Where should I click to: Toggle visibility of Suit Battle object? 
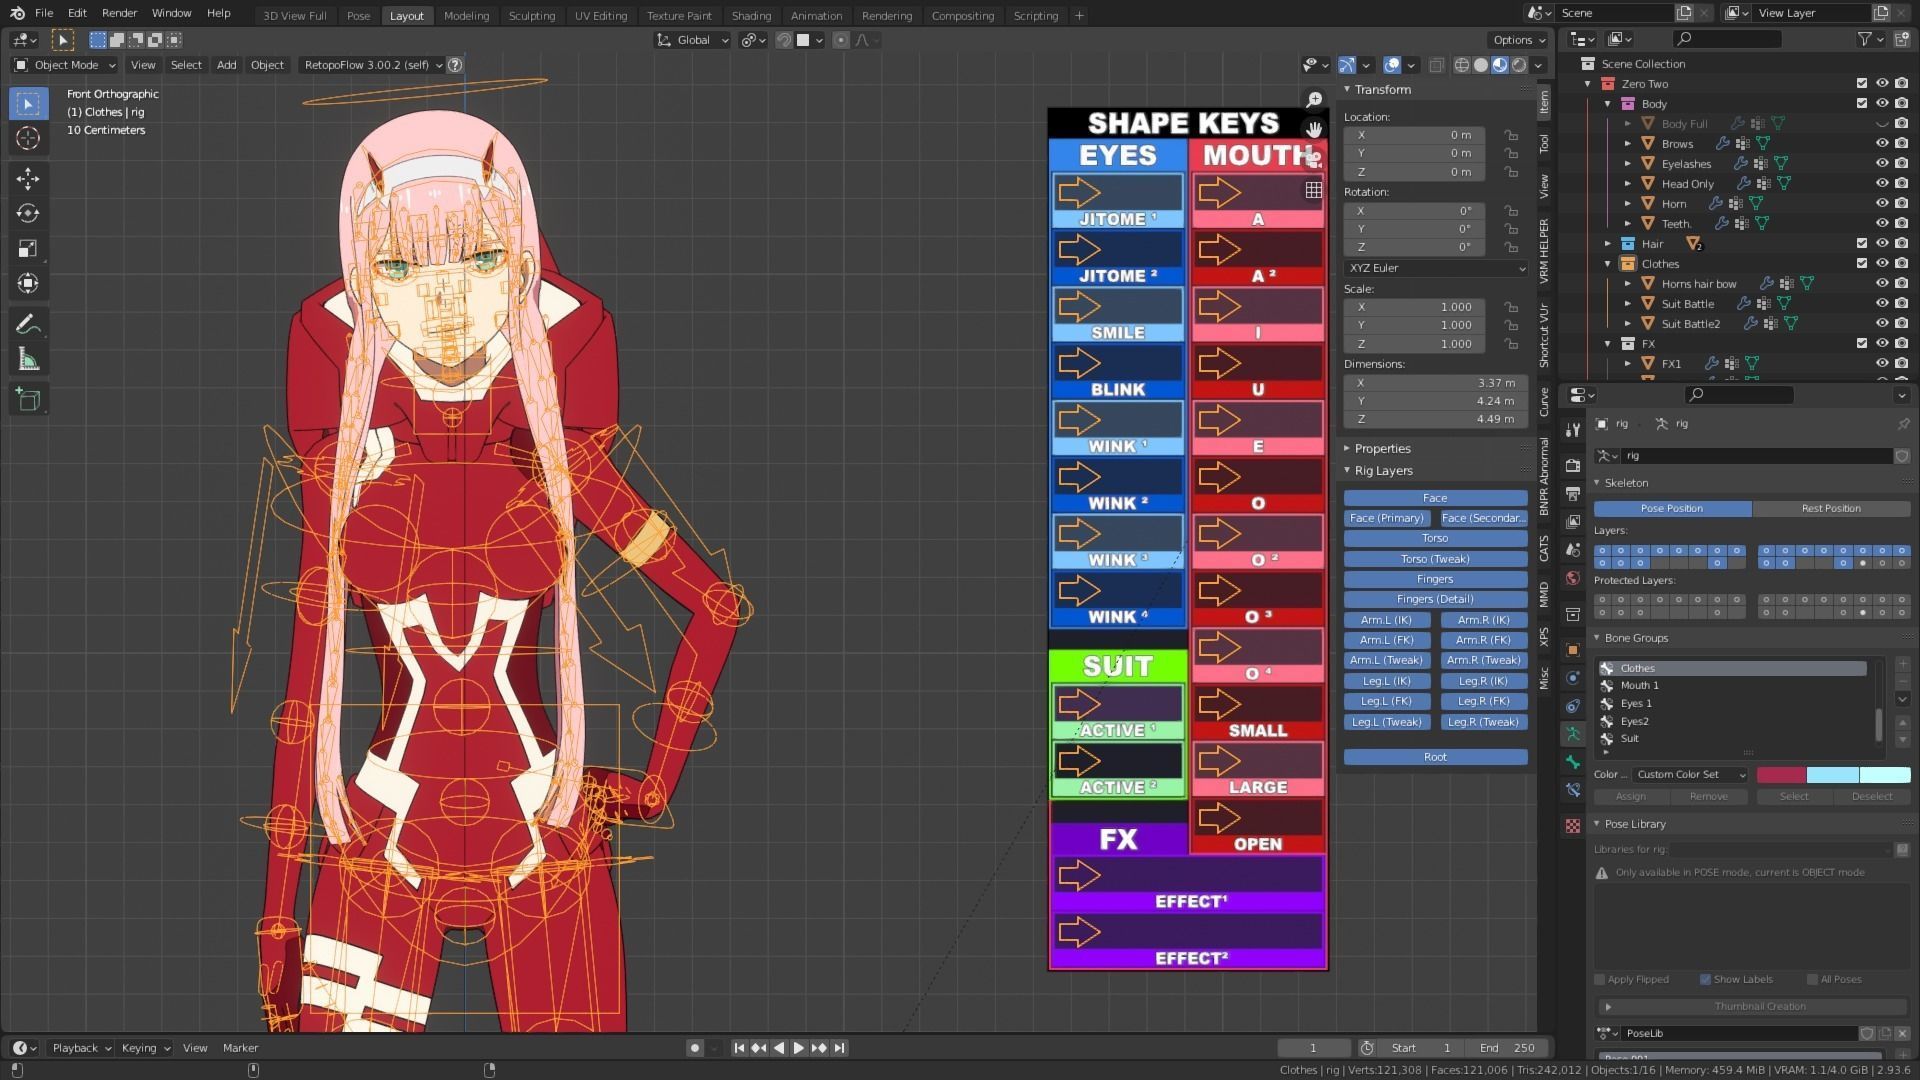pos(1881,304)
